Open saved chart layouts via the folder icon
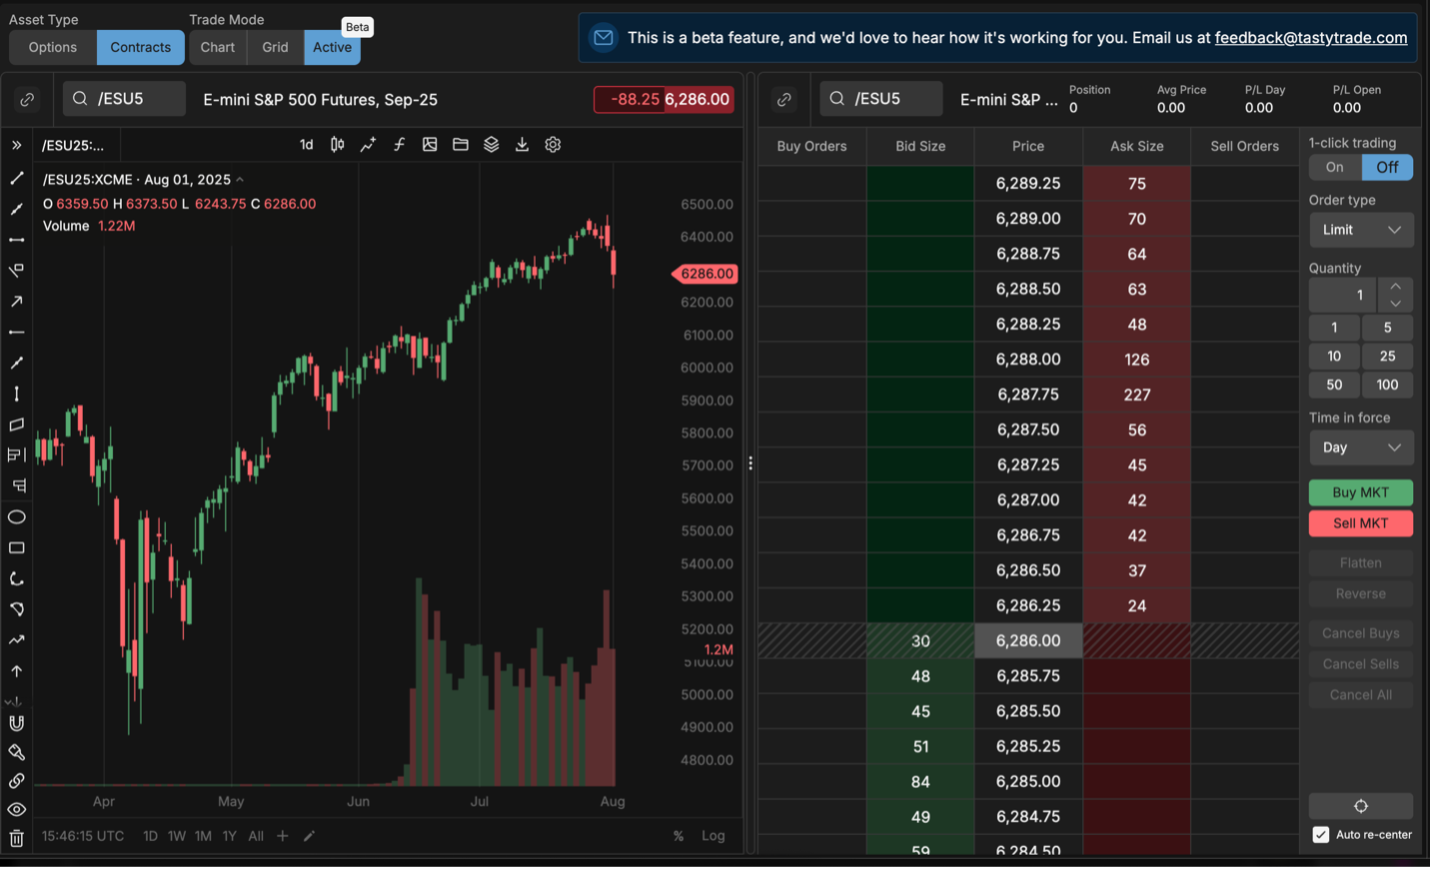 460,144
